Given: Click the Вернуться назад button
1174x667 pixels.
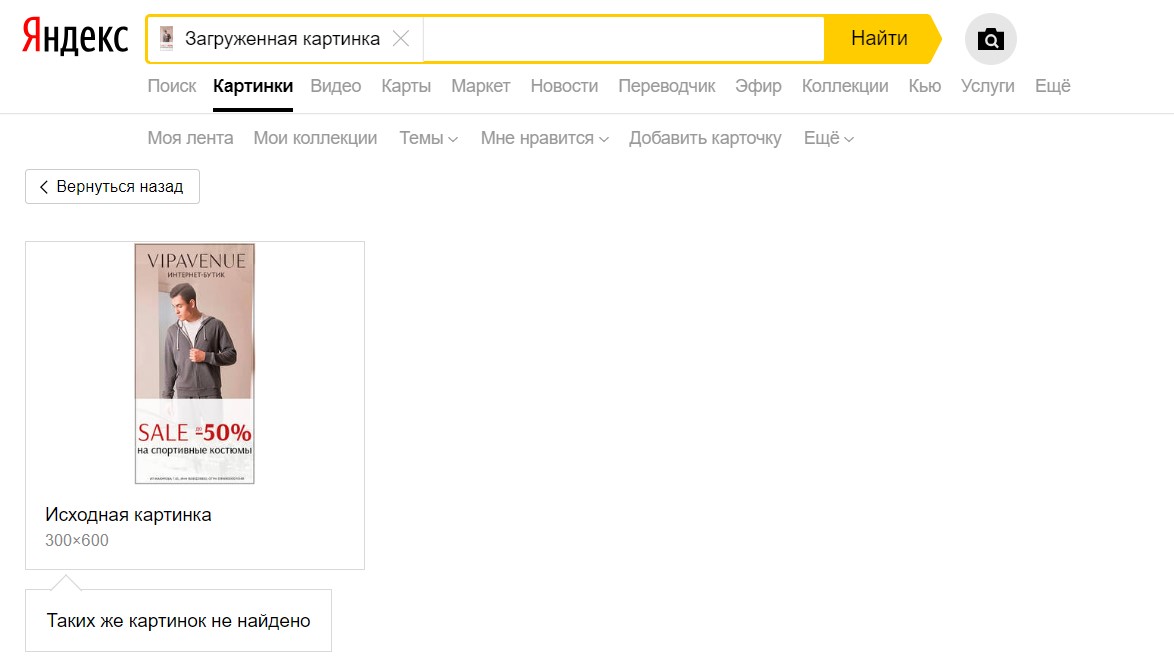Looking at the screenshot, I should 112,186.
